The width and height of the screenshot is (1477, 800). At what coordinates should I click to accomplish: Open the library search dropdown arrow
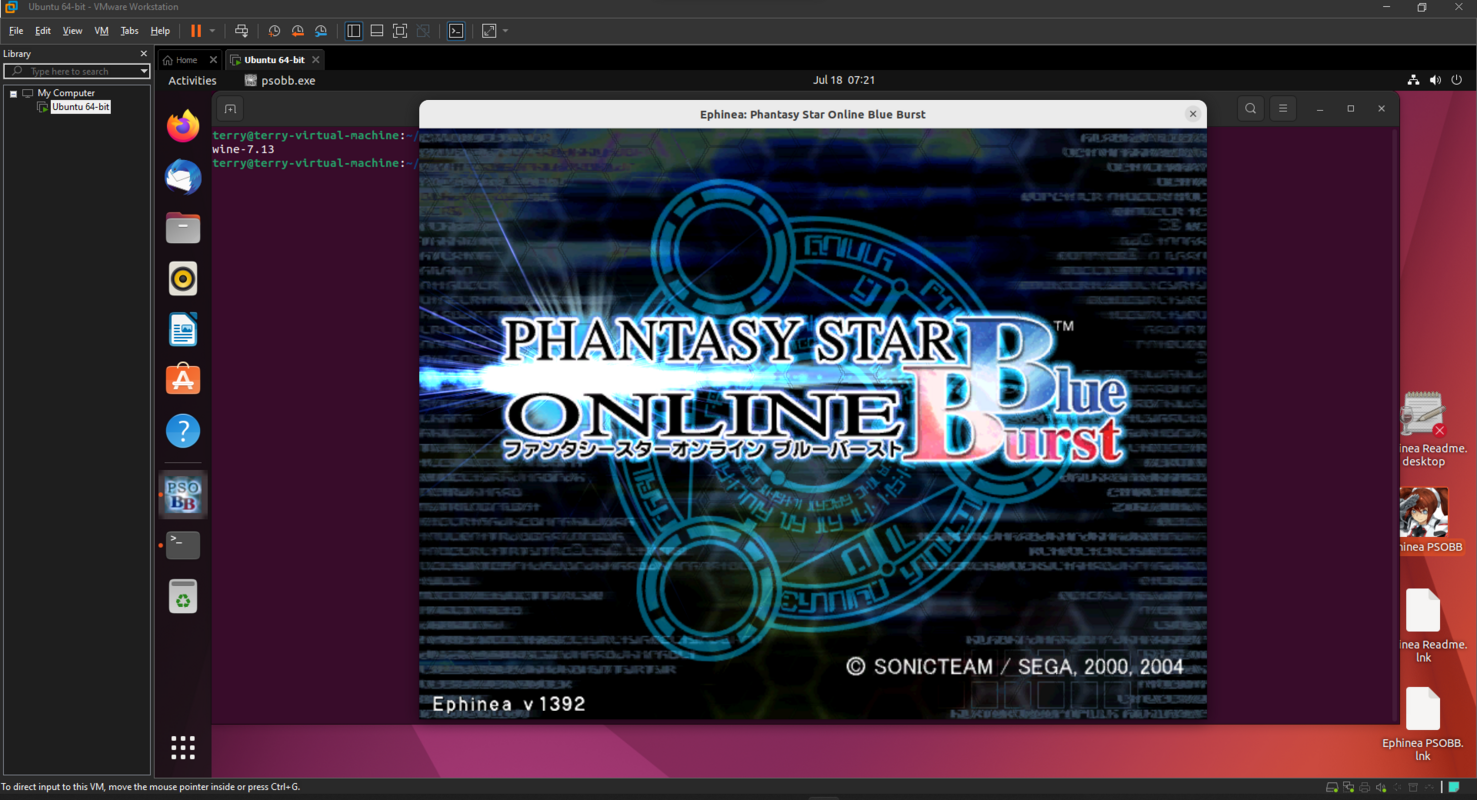[144, 71]
